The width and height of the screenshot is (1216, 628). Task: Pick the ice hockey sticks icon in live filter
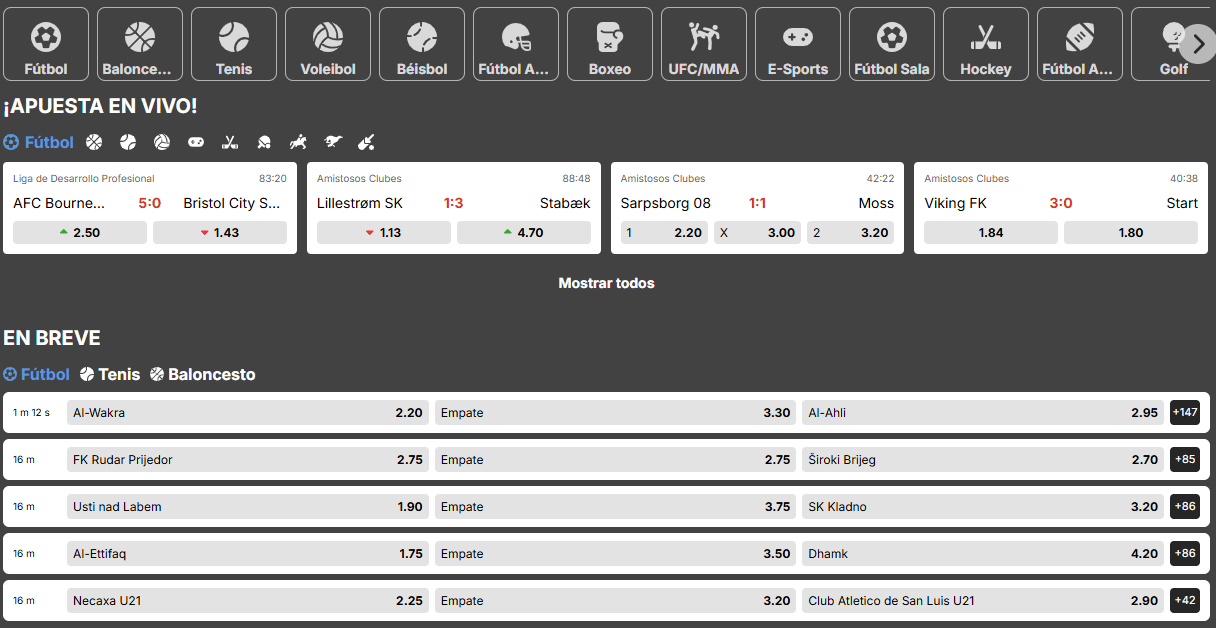(230, 143)
